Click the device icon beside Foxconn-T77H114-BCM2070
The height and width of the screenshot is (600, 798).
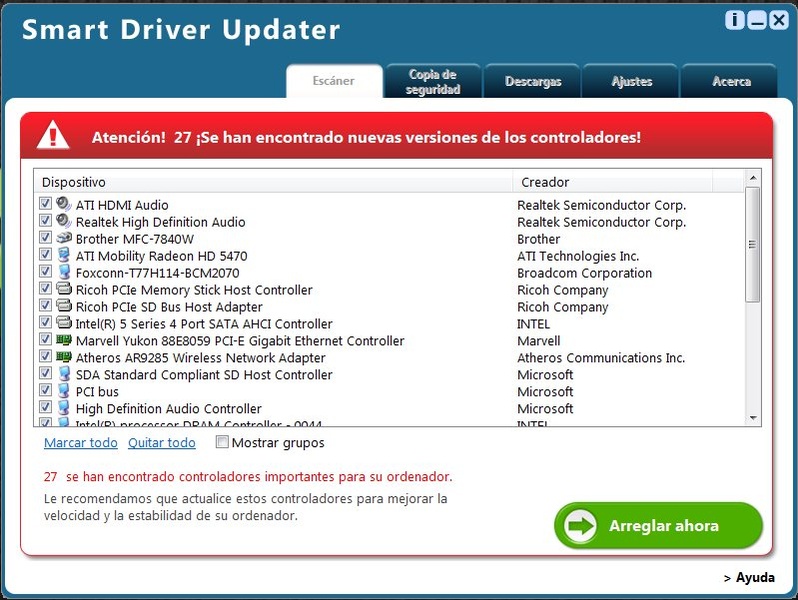point(64,271)
